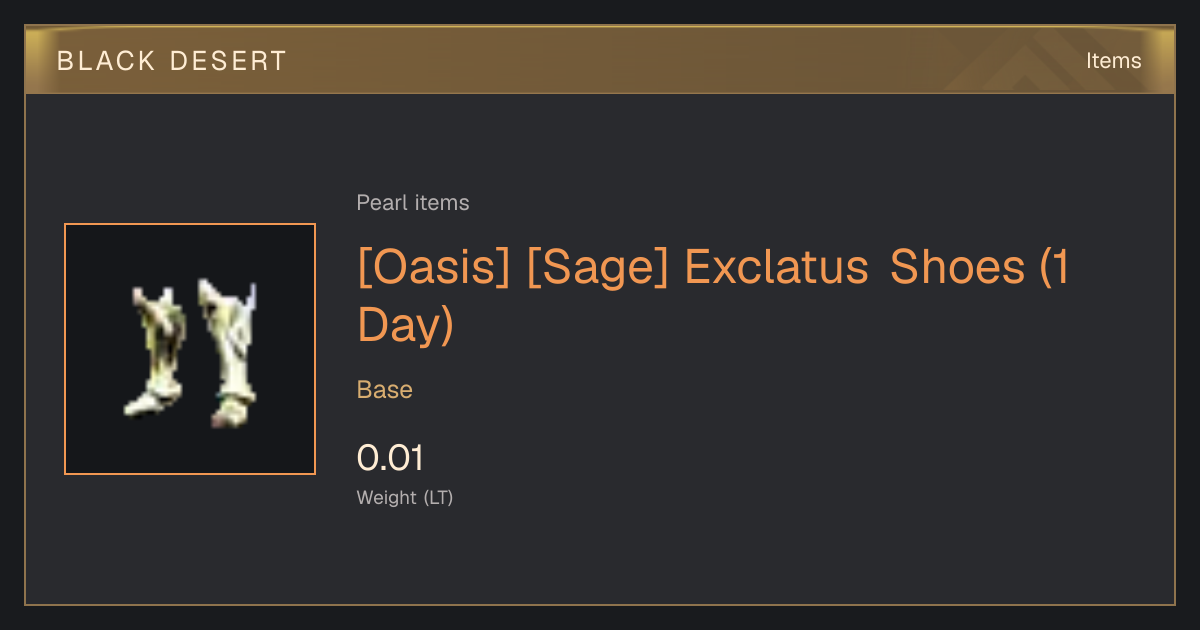1200x630 pixels.
Task: Select the Pearl items category label
Action: pos(413,203)
